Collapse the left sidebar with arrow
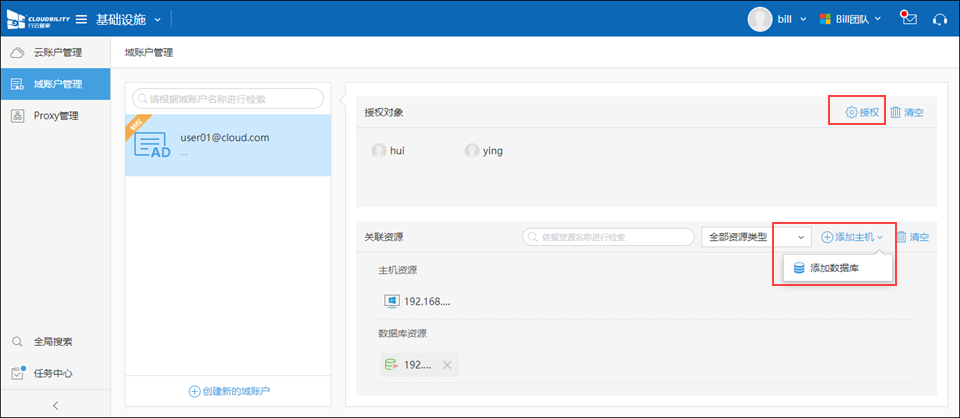Image resolution: width=960 pixels, height=418 pixels. click(55, 404)
